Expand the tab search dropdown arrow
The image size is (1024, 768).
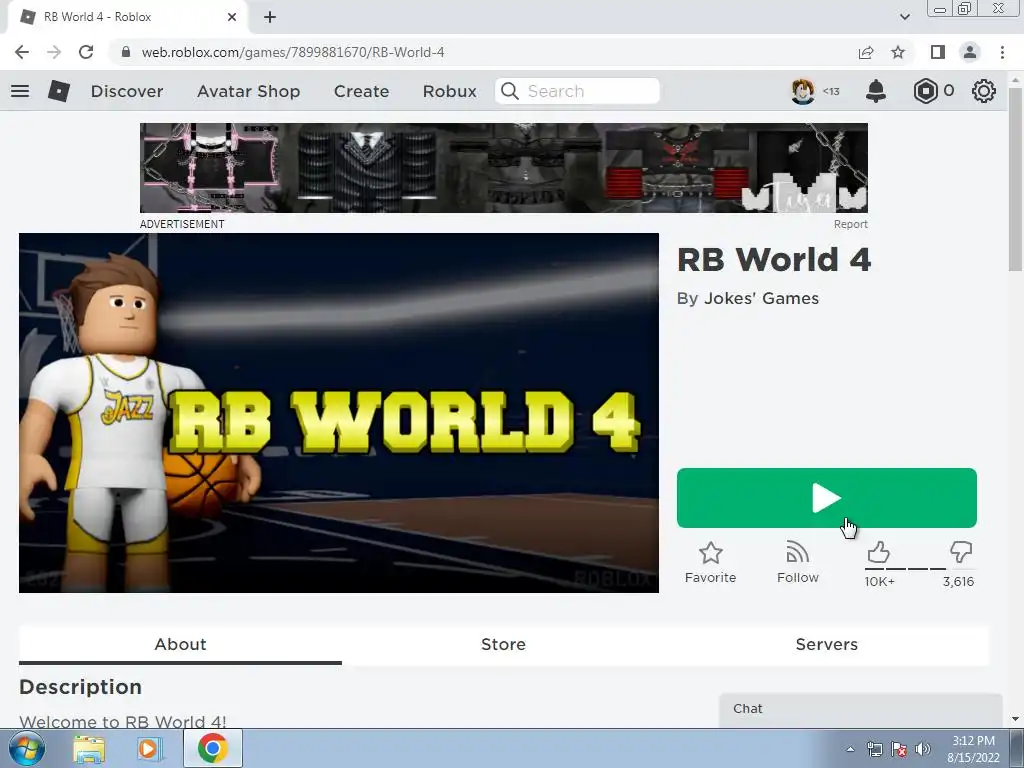click(904, 17)
